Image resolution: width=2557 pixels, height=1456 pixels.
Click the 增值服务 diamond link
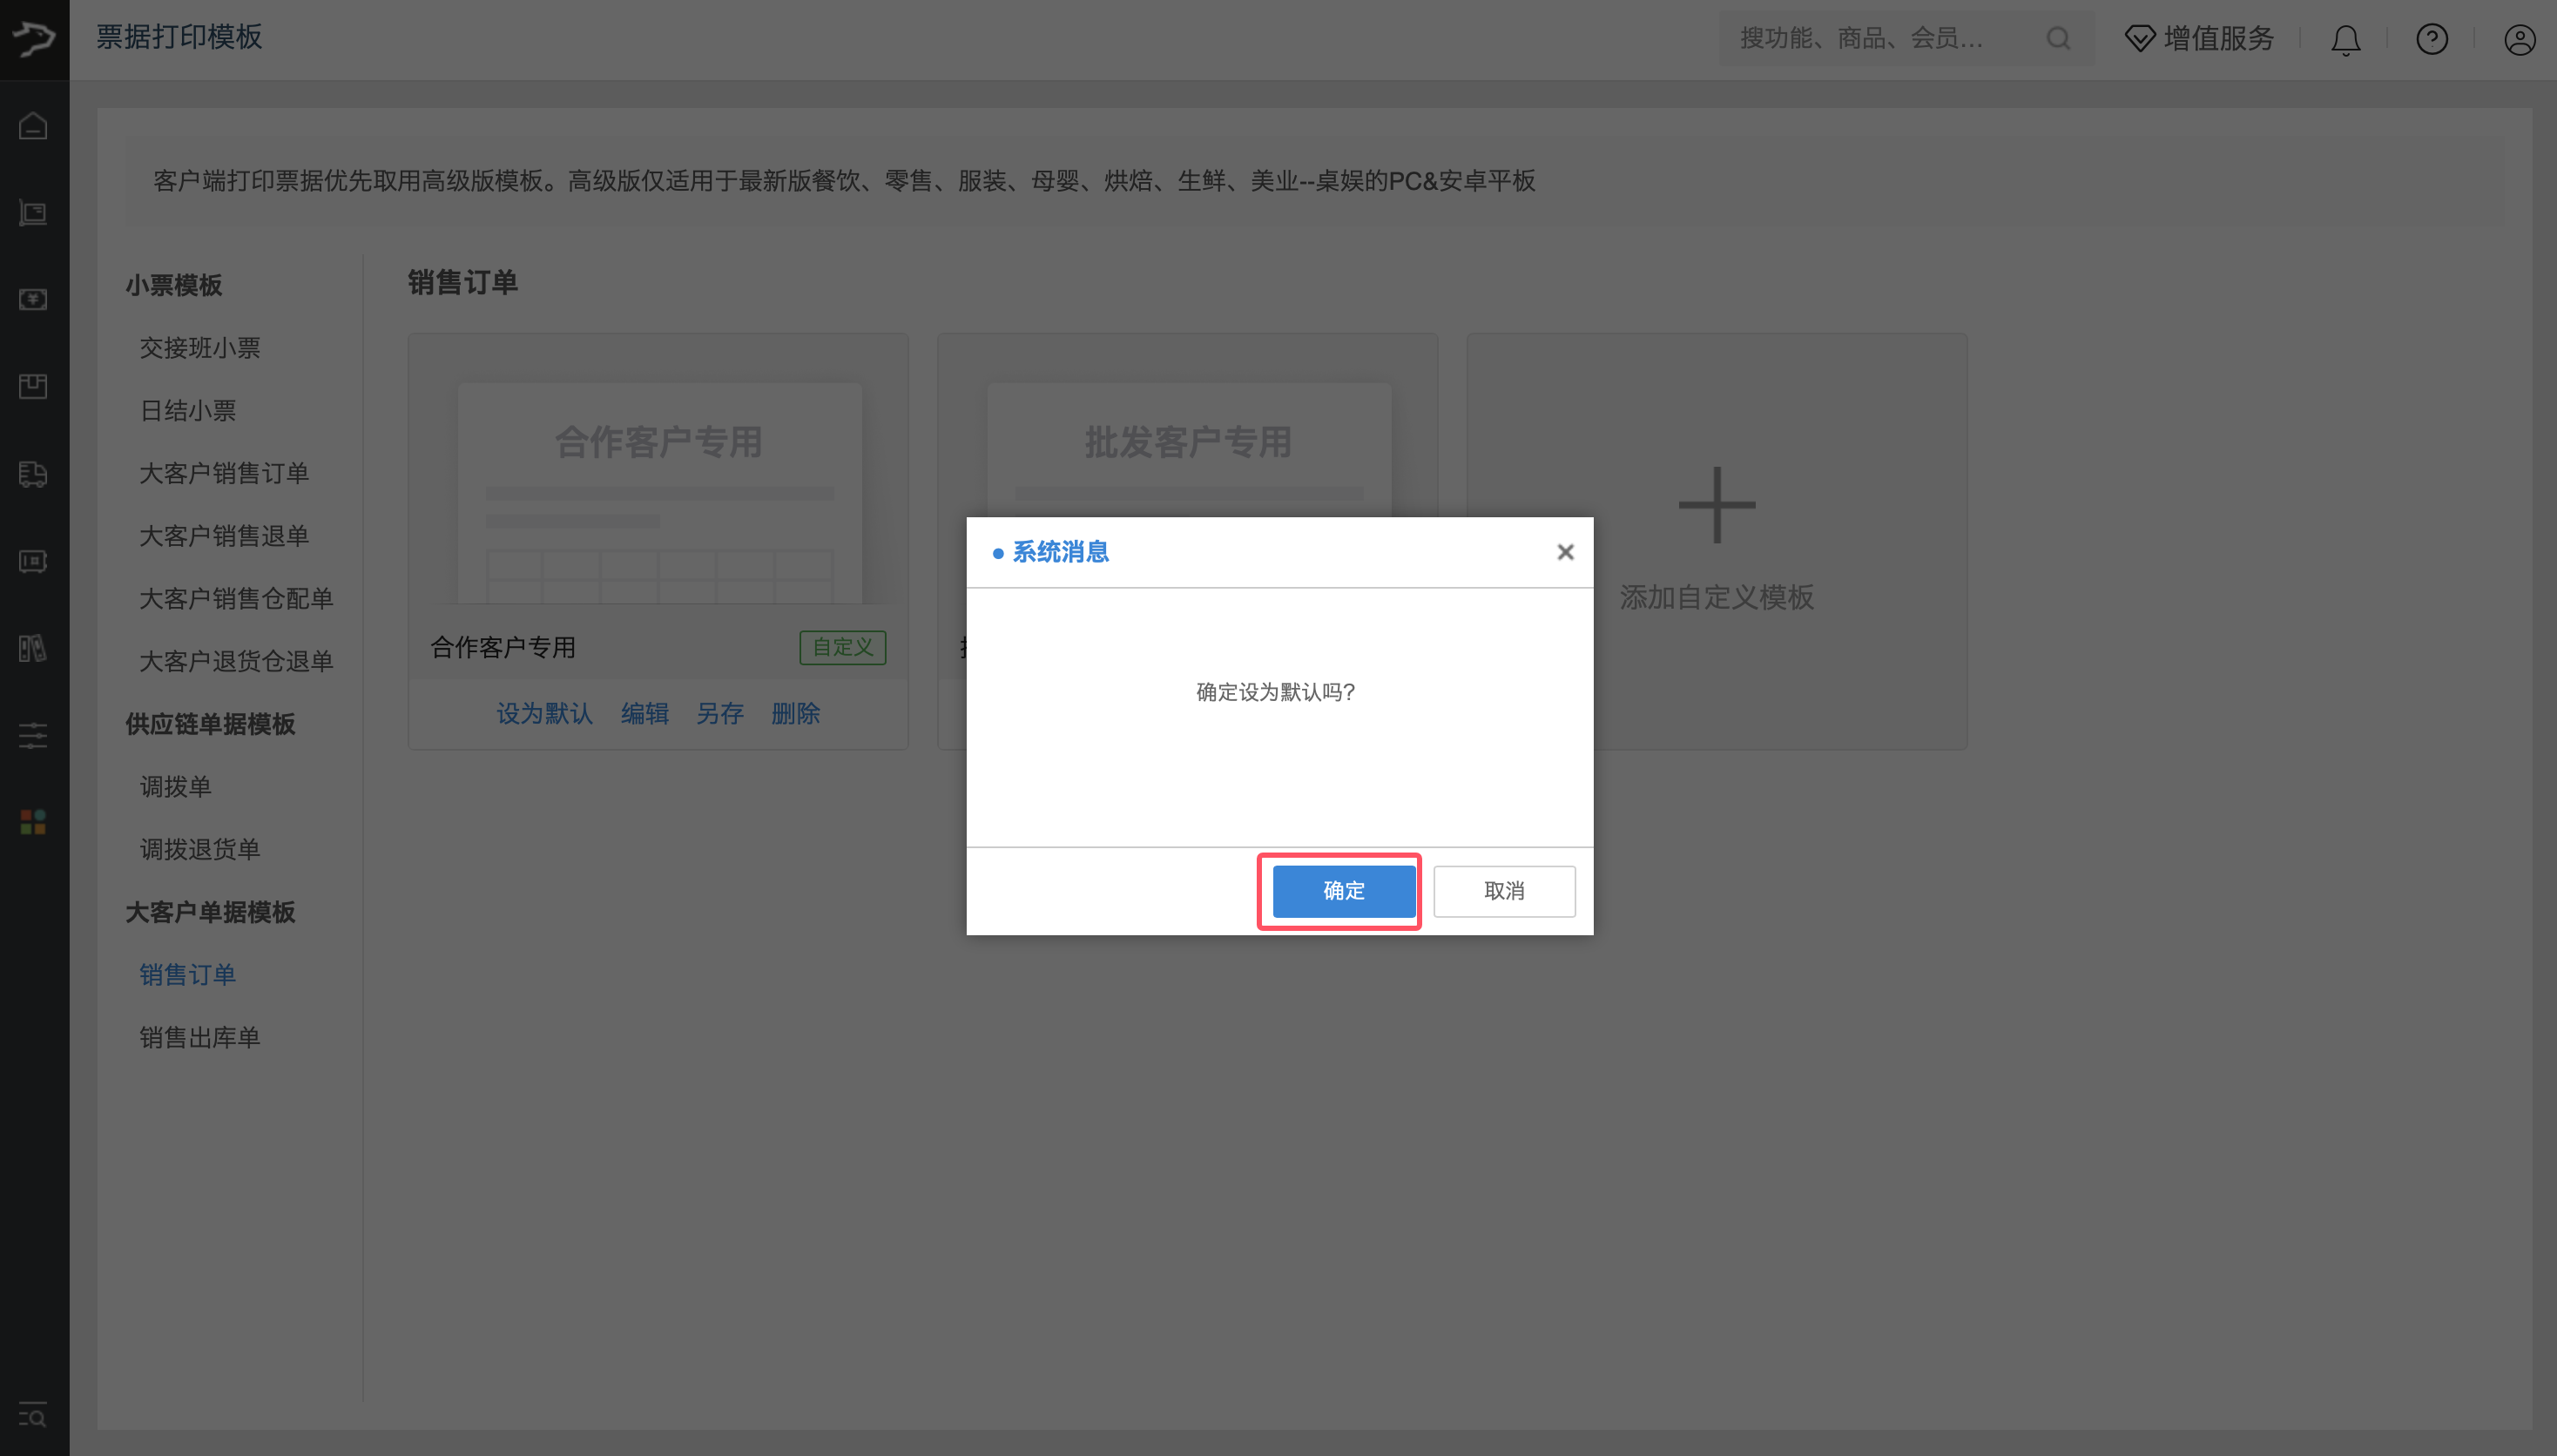(2199, 39)
